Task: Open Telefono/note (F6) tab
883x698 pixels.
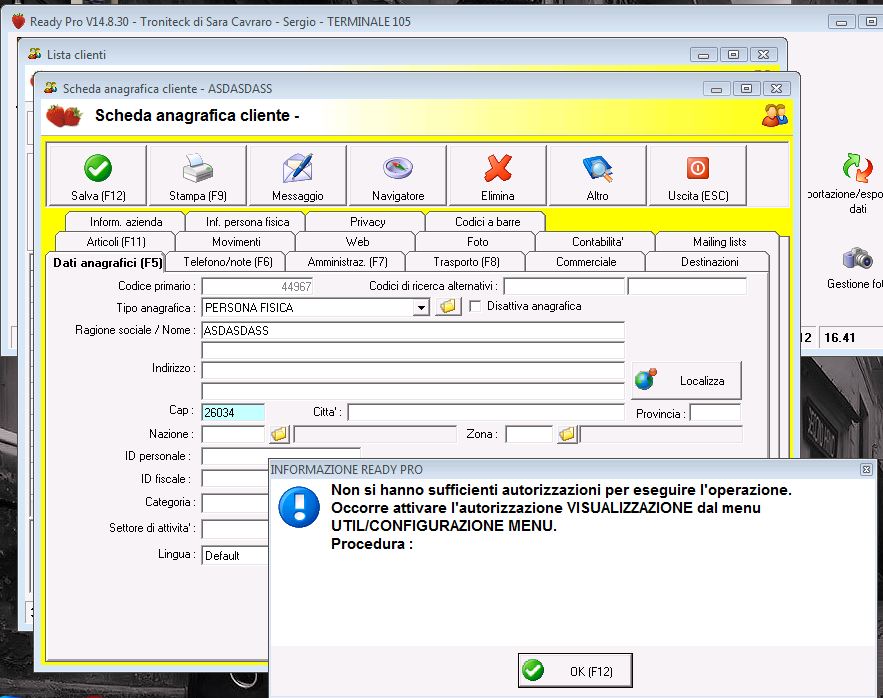Action: point(228,262)
